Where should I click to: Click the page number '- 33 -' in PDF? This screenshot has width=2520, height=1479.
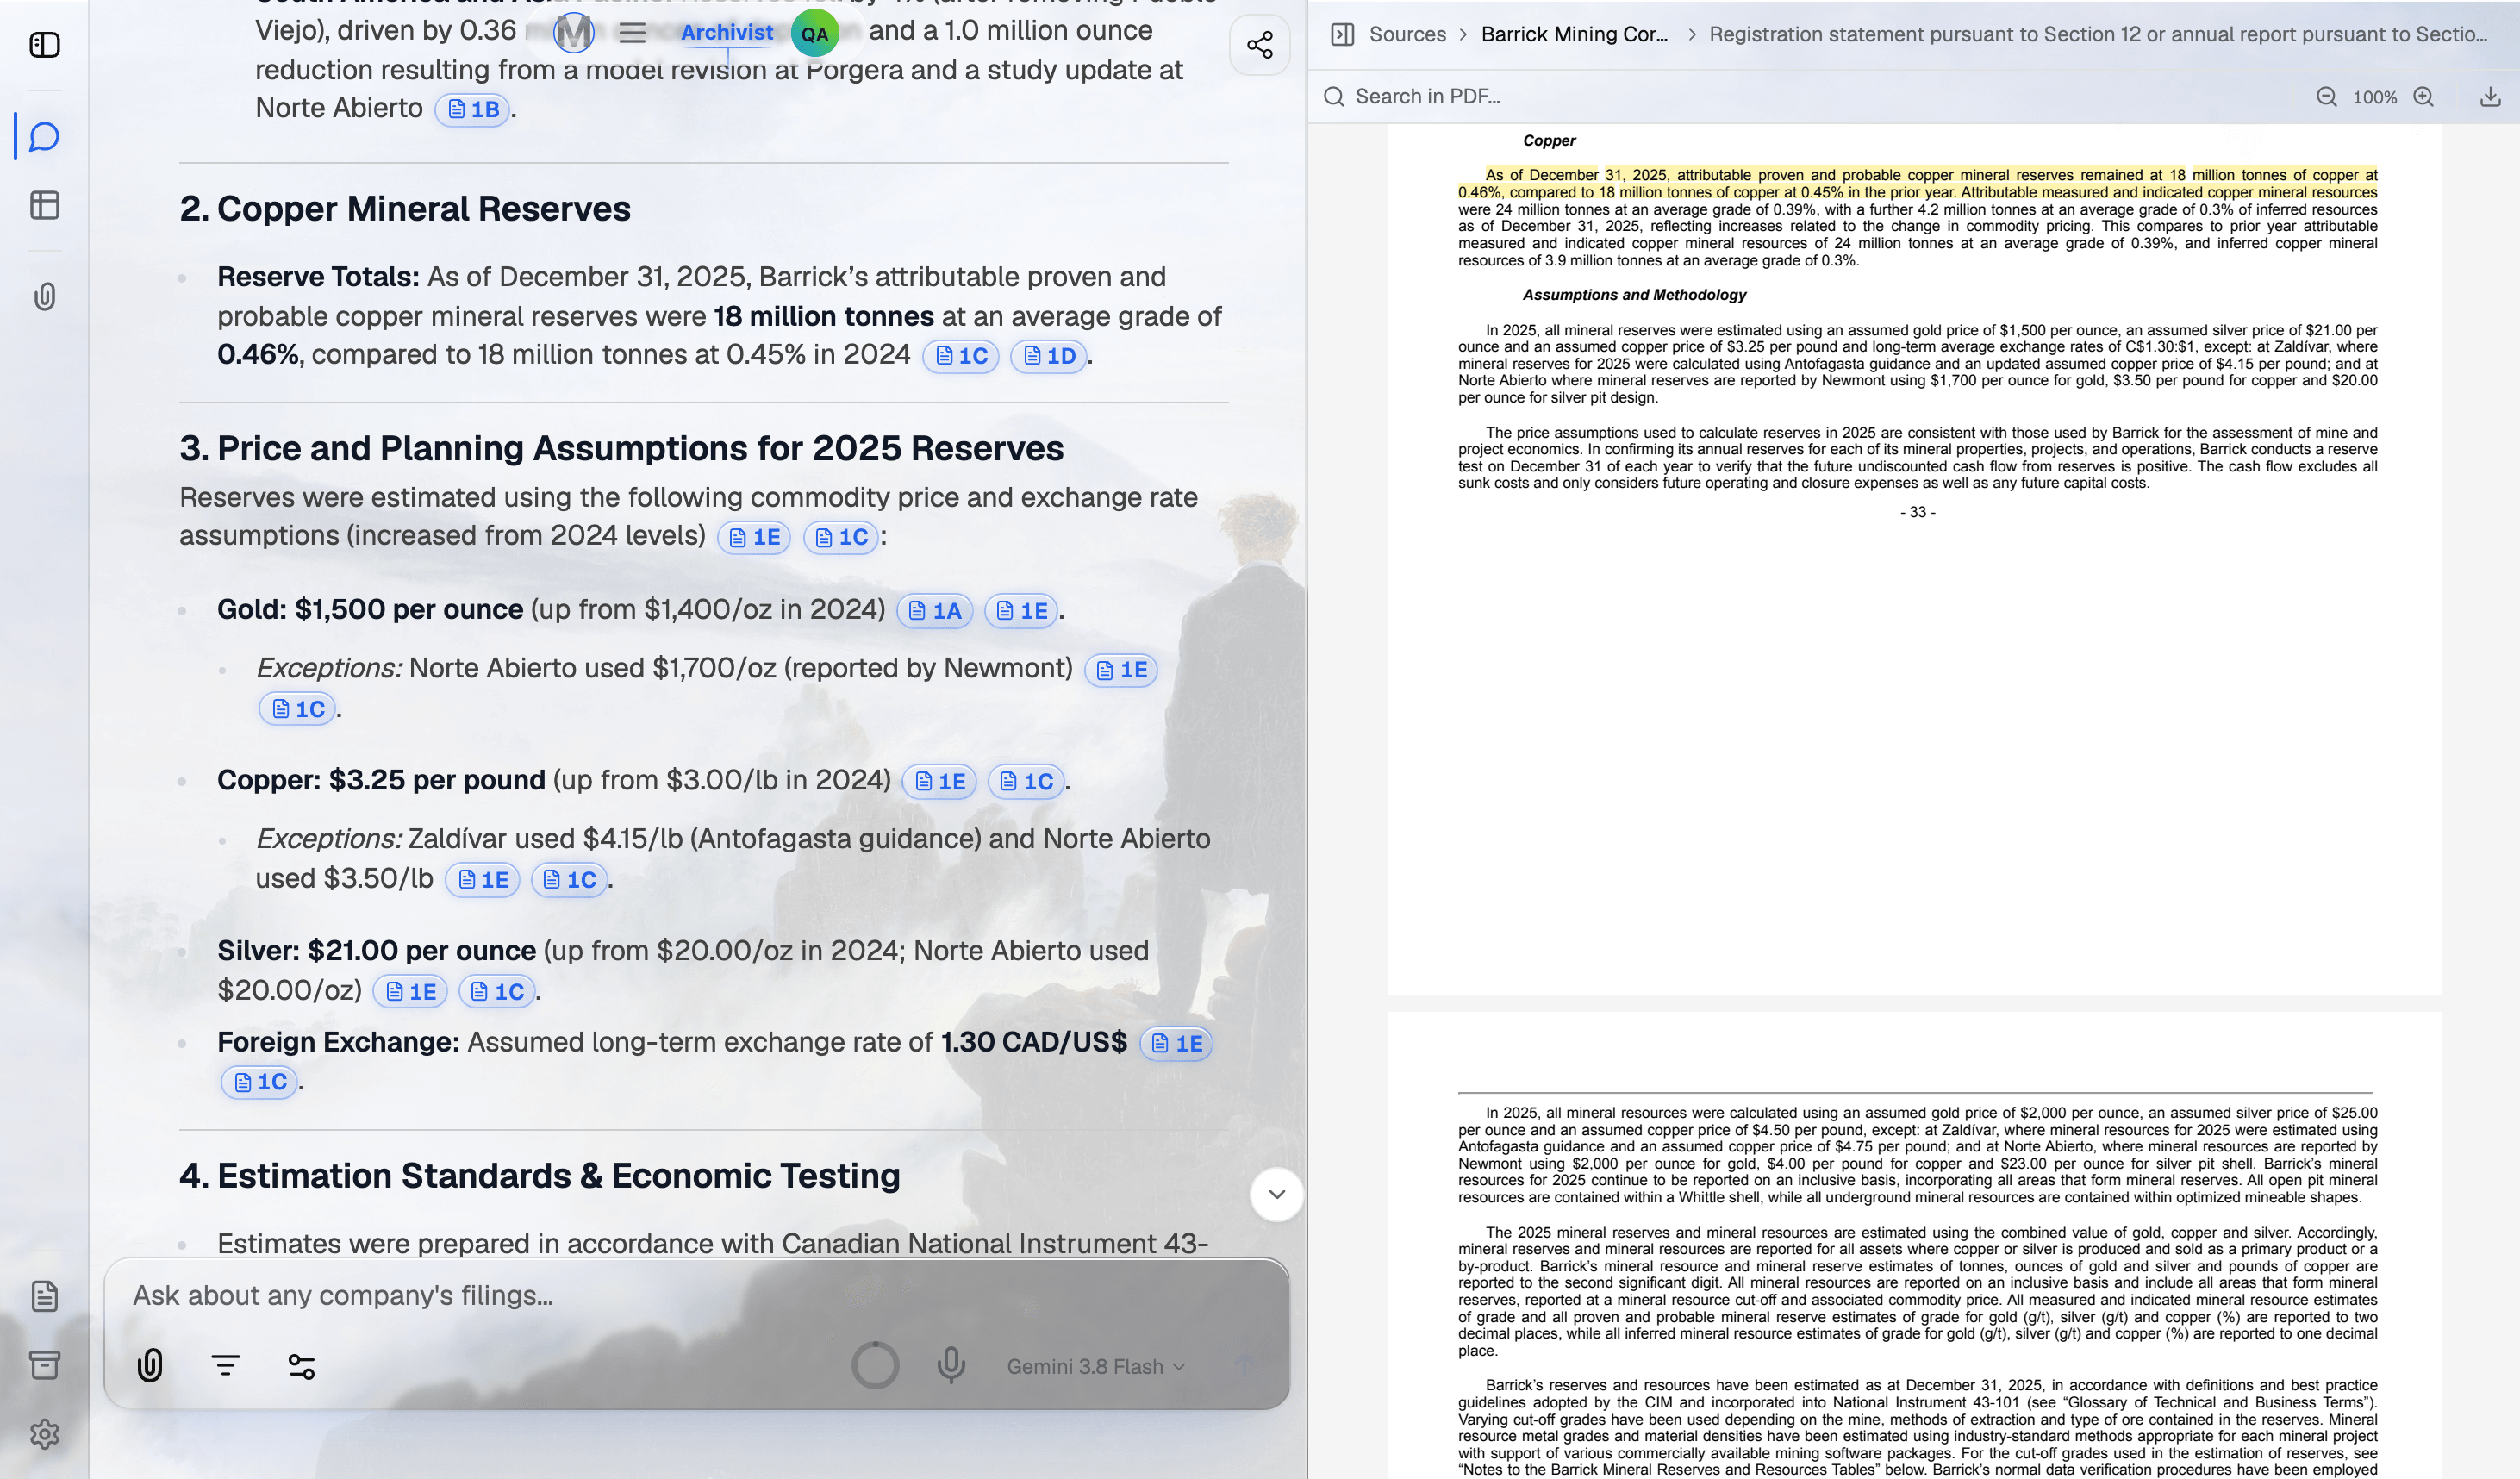click(x=1917, y=512)
